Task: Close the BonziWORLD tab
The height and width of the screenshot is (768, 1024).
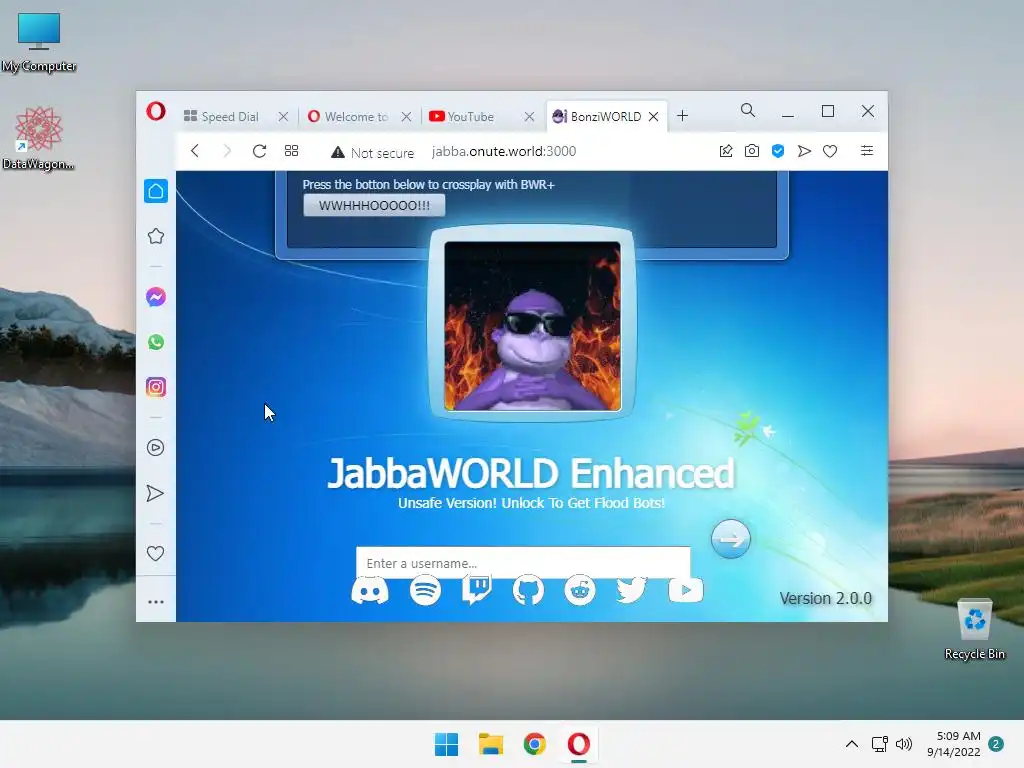Action: [x=653, y=116]
